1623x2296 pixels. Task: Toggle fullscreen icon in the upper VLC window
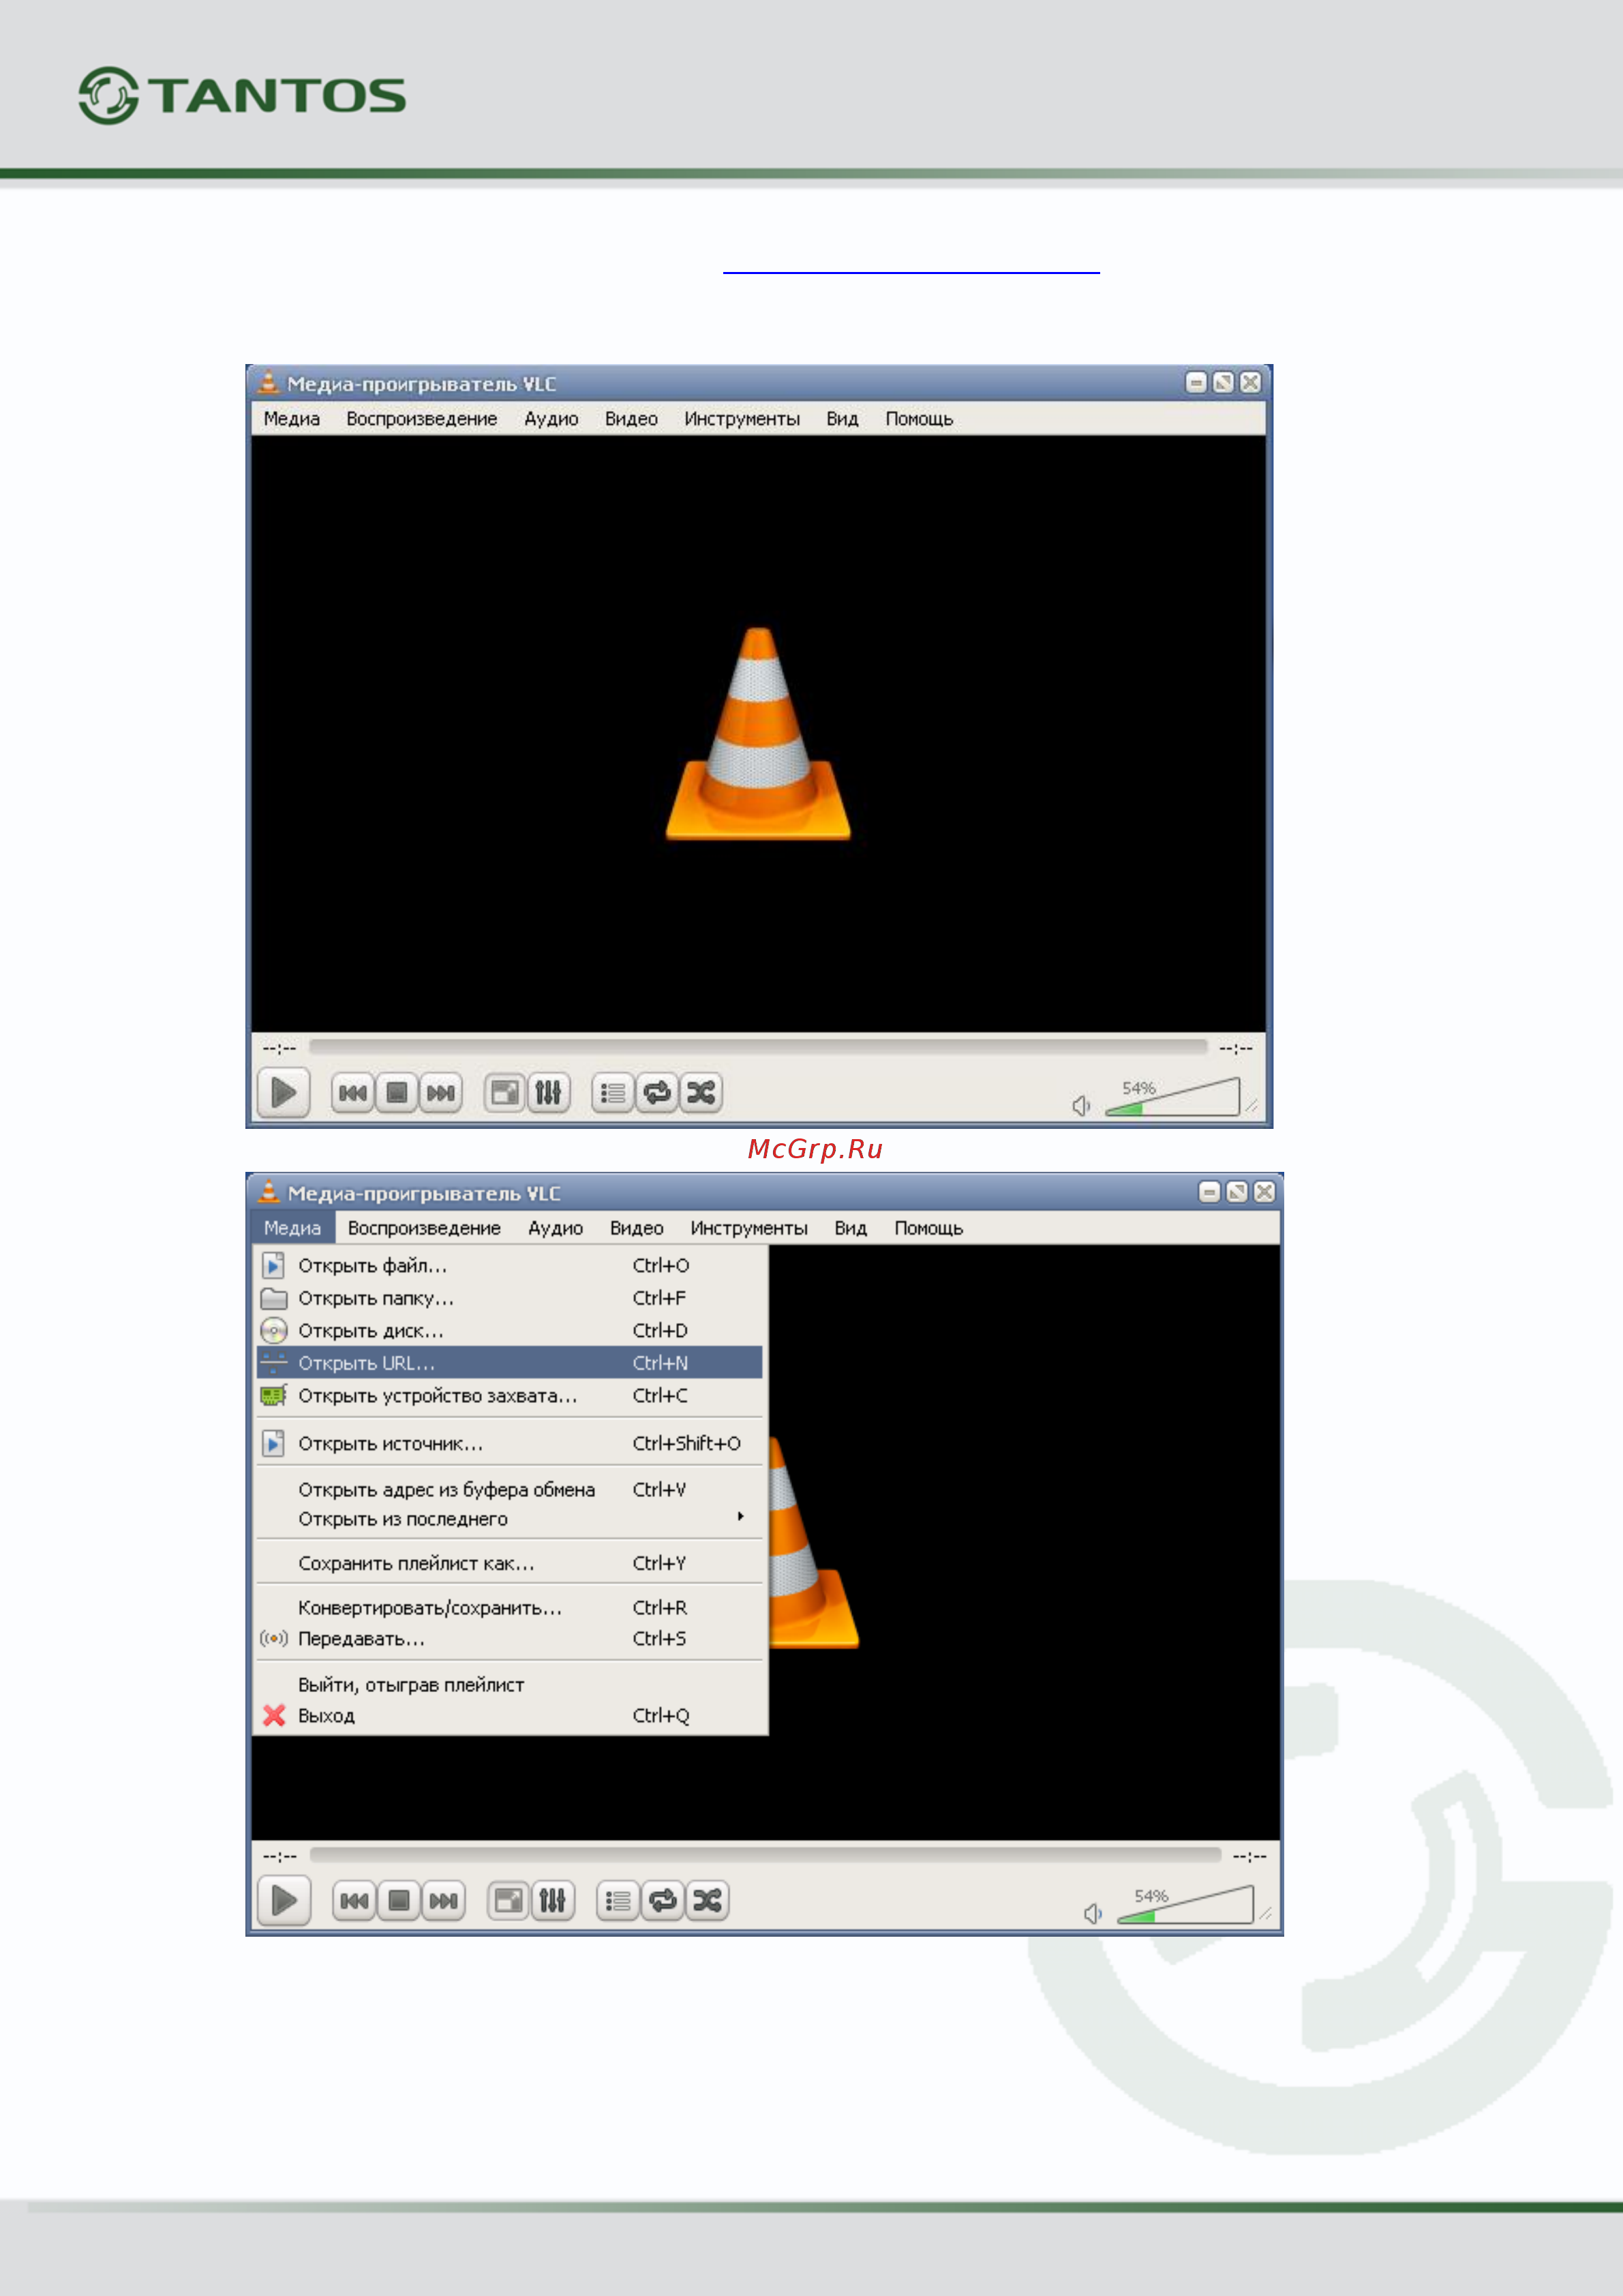coord(505,1092)
